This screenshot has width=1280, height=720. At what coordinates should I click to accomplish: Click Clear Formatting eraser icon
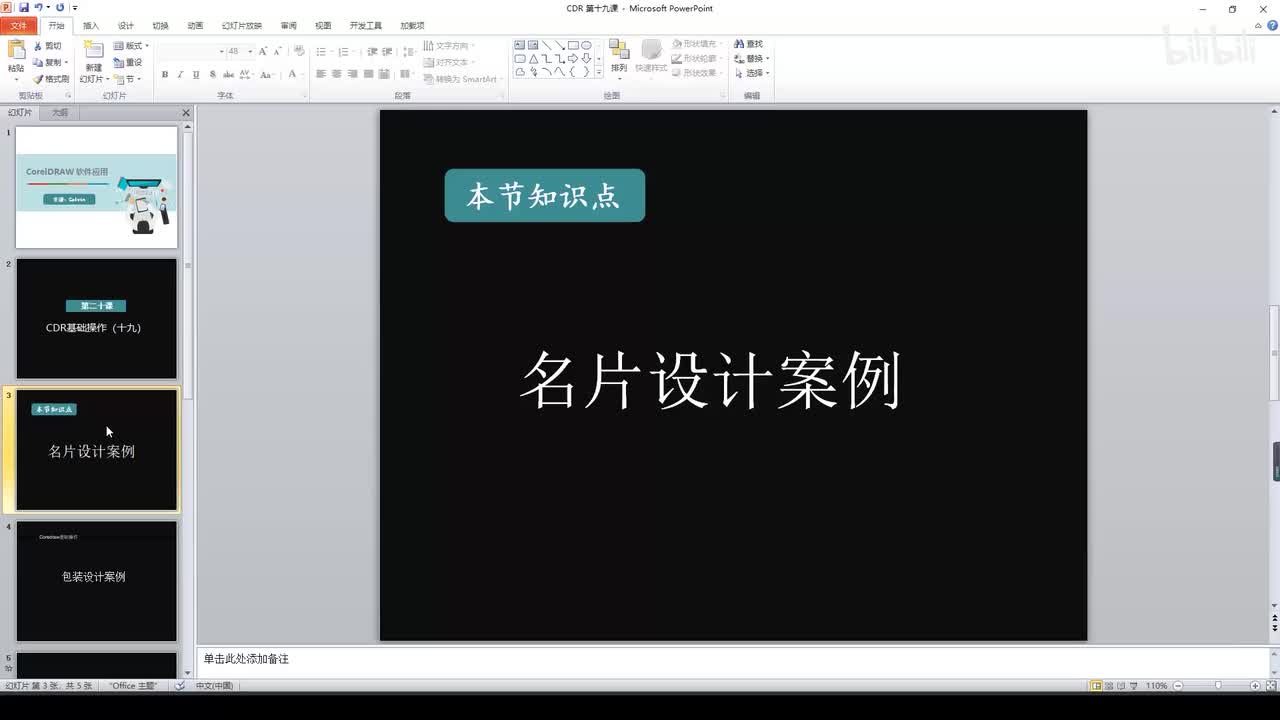click(x=298, y=51)
